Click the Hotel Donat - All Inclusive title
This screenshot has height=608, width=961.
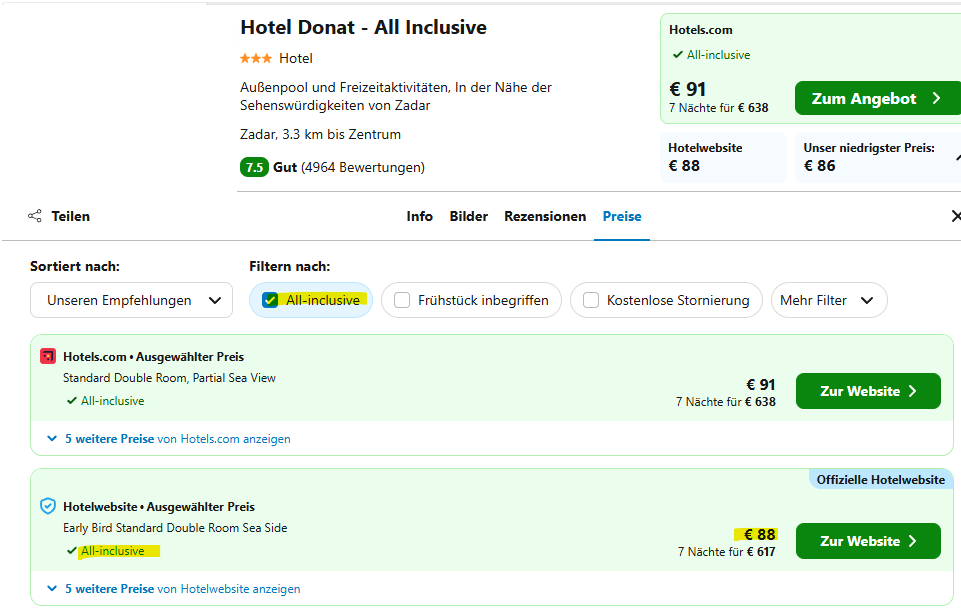(x=363, y=28)
